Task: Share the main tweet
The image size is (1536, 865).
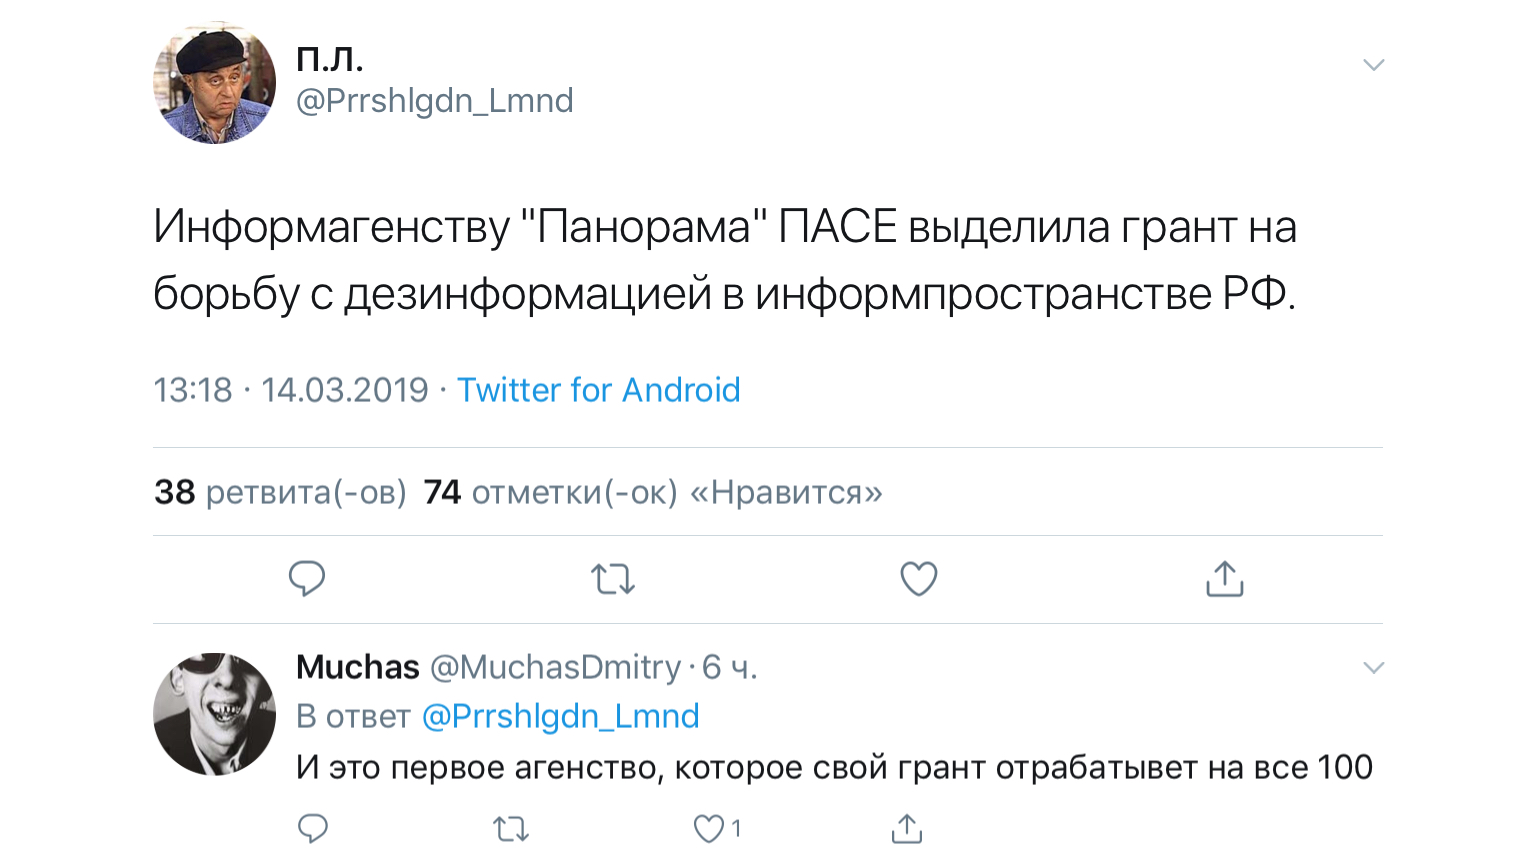Action: pos(1224,579)
